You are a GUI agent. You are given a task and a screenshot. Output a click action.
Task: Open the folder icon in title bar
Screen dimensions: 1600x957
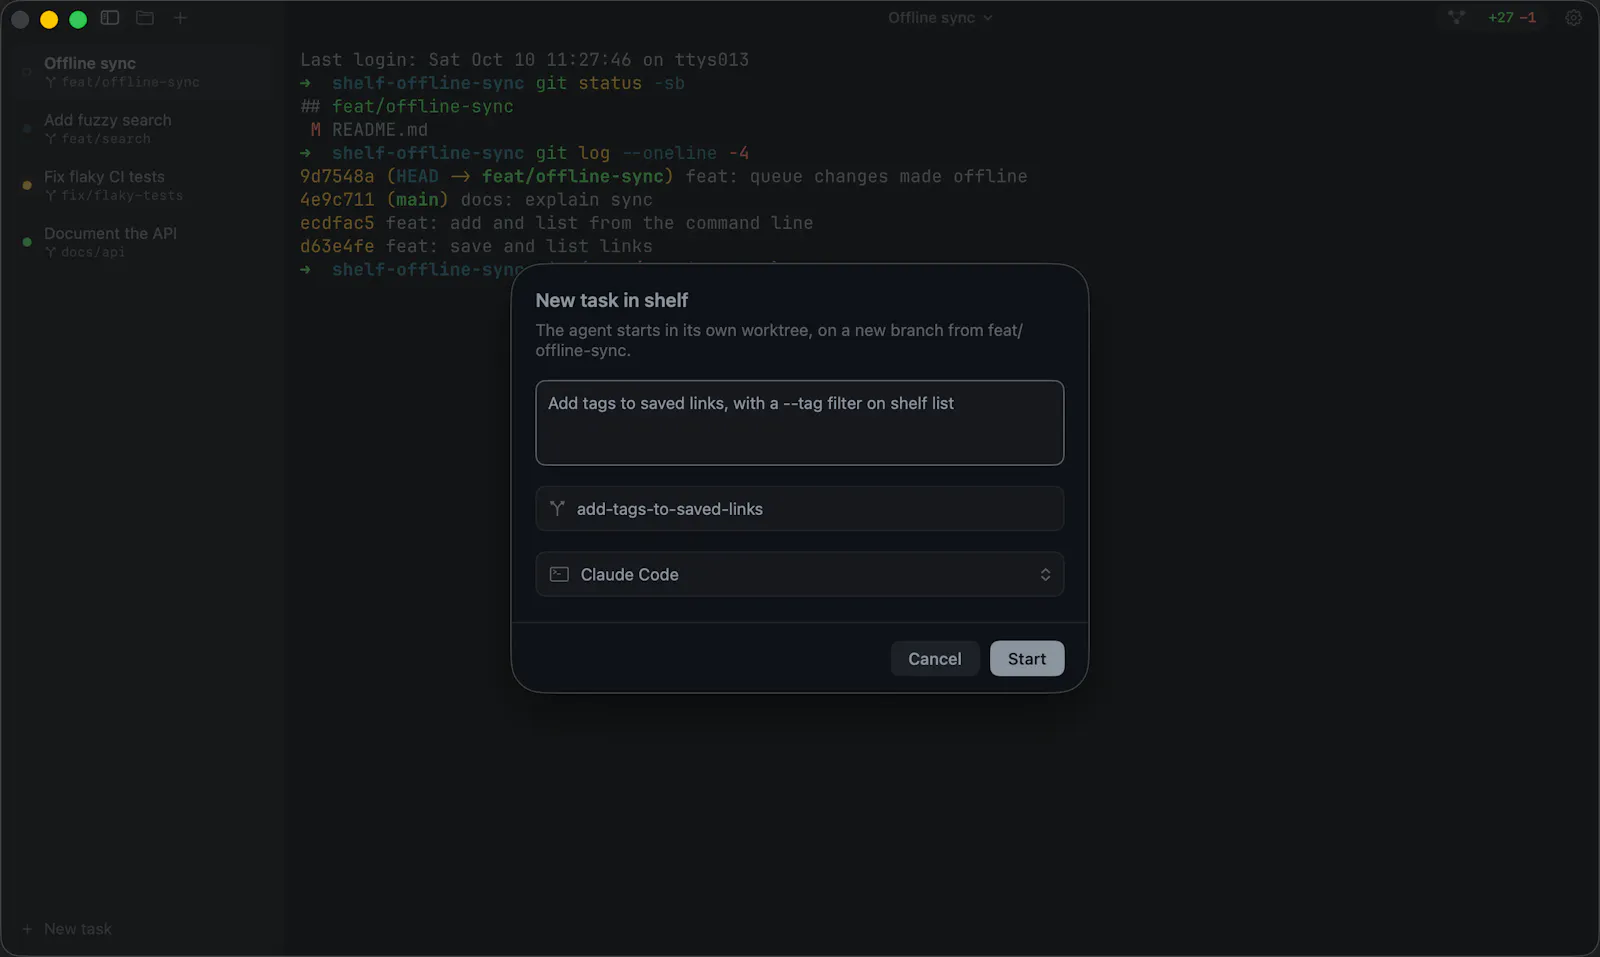pos(145,18)
